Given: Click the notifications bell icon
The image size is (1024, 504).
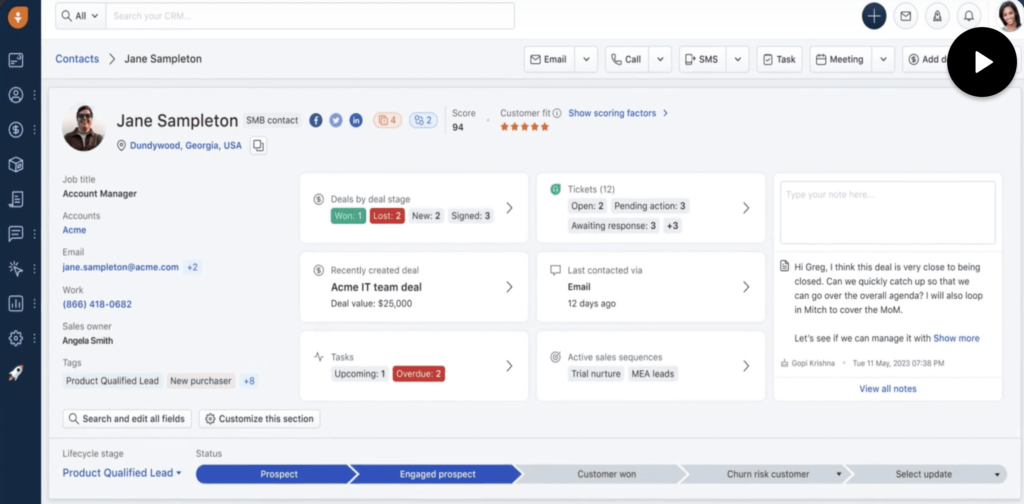Looking at the screenshot, I should tap(968, 16).
